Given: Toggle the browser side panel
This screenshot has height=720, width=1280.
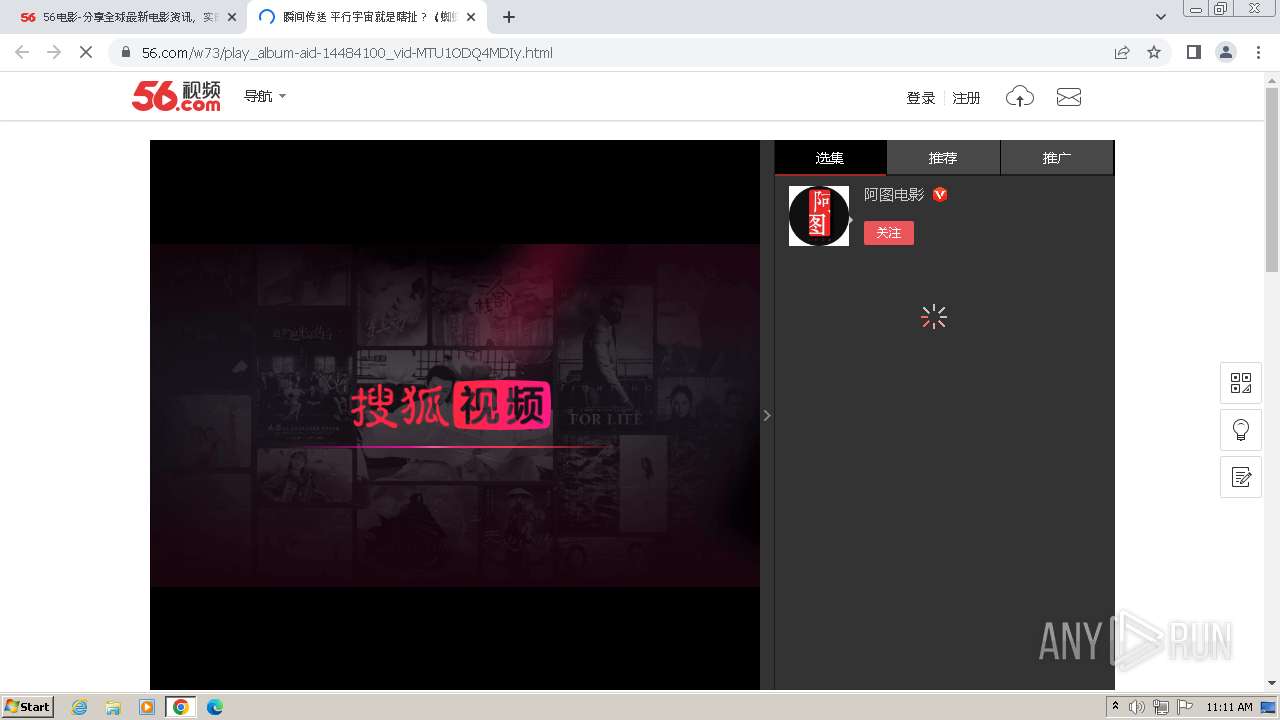Looking at the screenshot, I should (1193, 52).
